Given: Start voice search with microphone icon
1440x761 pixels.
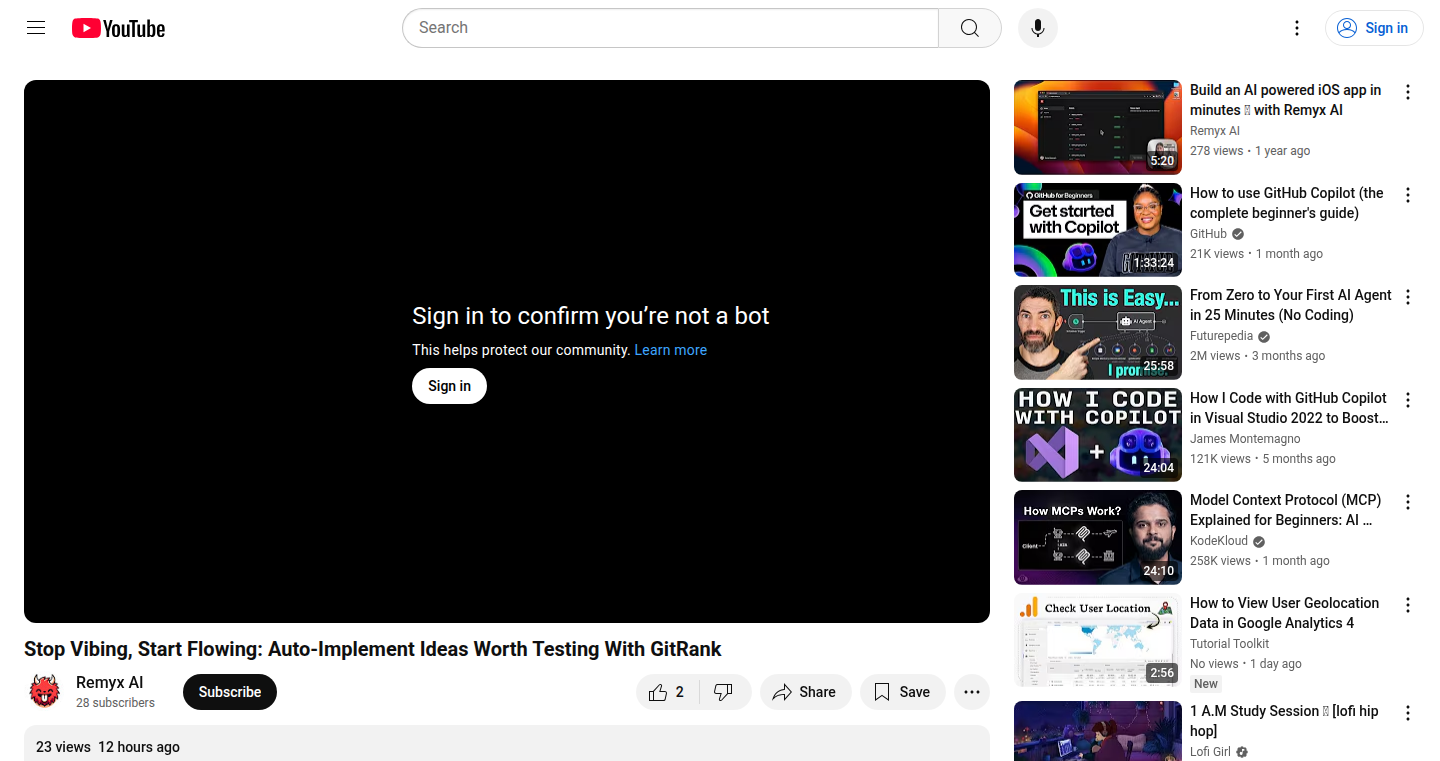Looking at the screenshot, I should click(1038, 28).
